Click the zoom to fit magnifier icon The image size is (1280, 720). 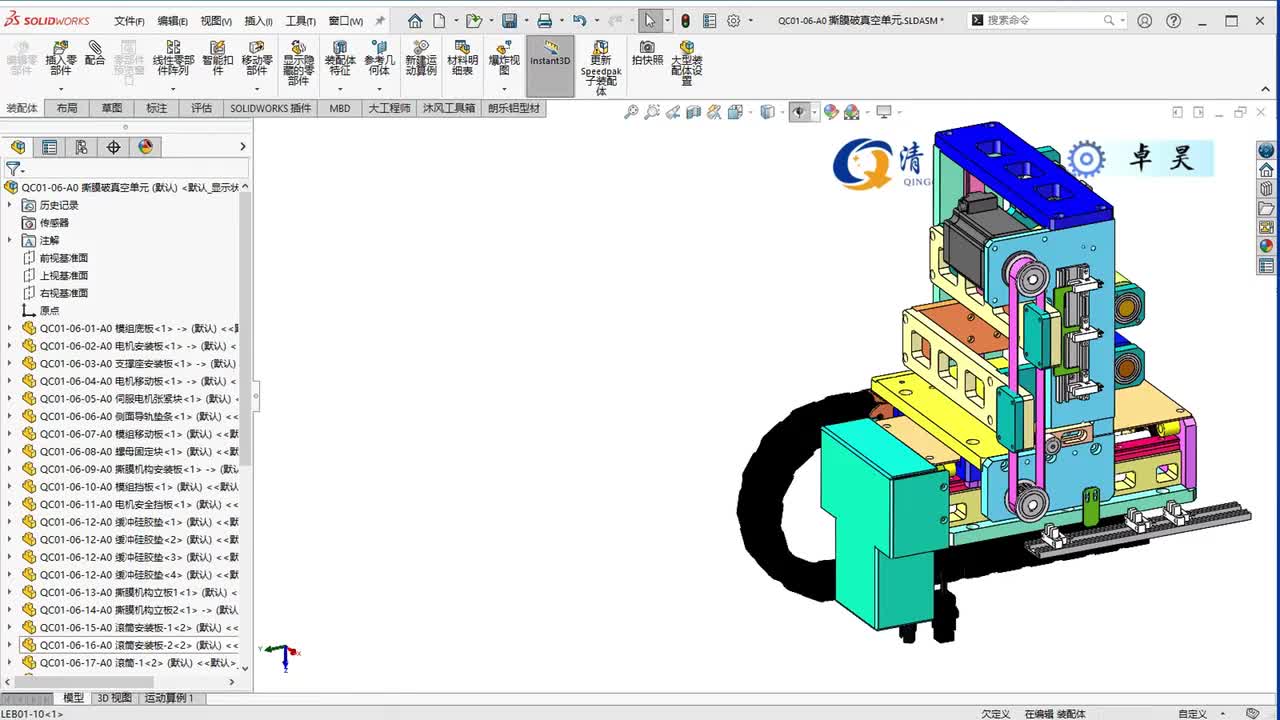coord(631,112)
